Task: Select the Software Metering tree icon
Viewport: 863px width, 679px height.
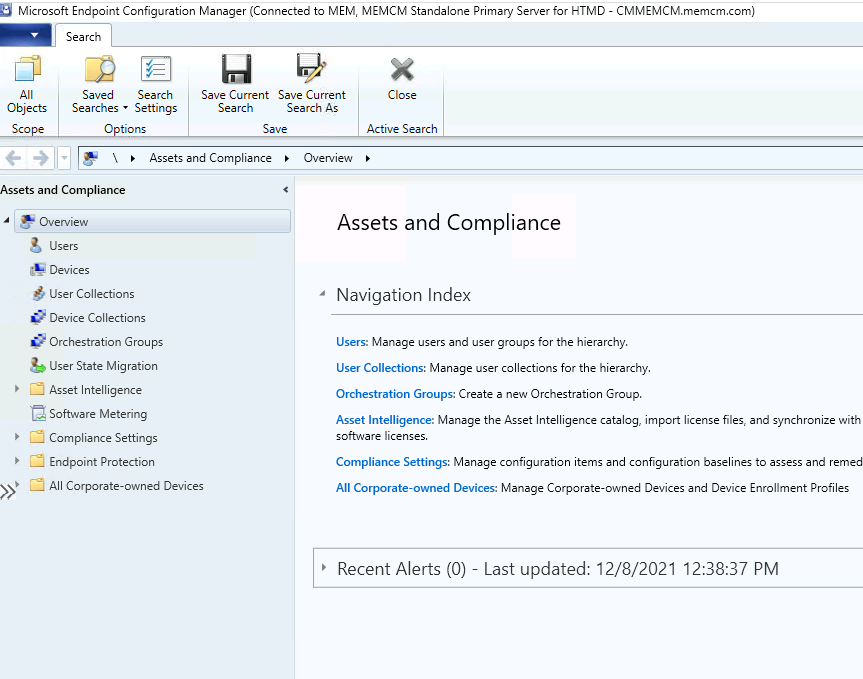Action: (38, 413)
